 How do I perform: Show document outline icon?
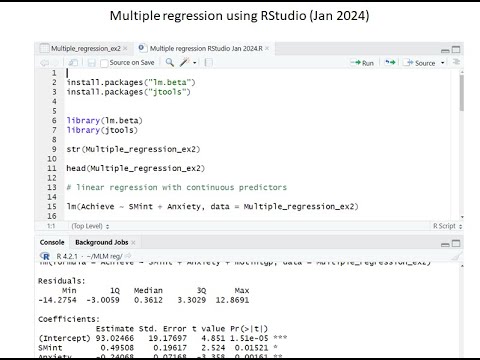[456, 62]
